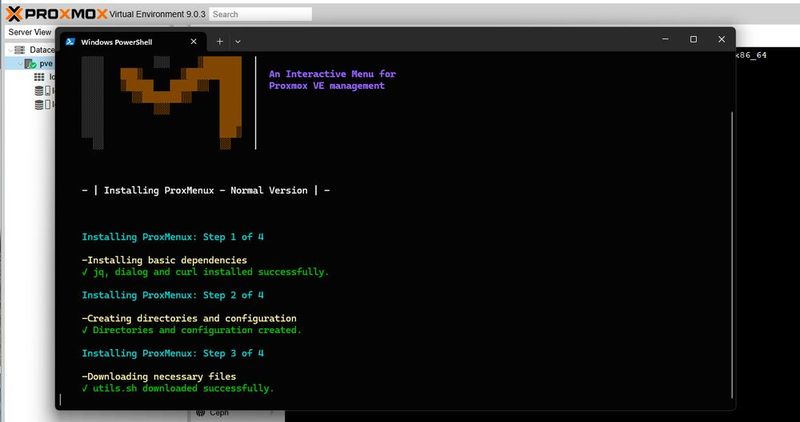The width and height of the screenshot is (800, 422).
Task: Click the Proxmox logo in the header
Action: 56,14
